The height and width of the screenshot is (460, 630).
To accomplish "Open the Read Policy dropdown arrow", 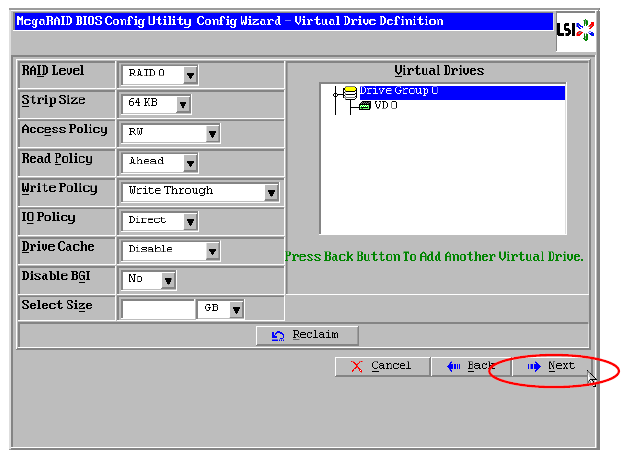I will (x=190, y=164).
